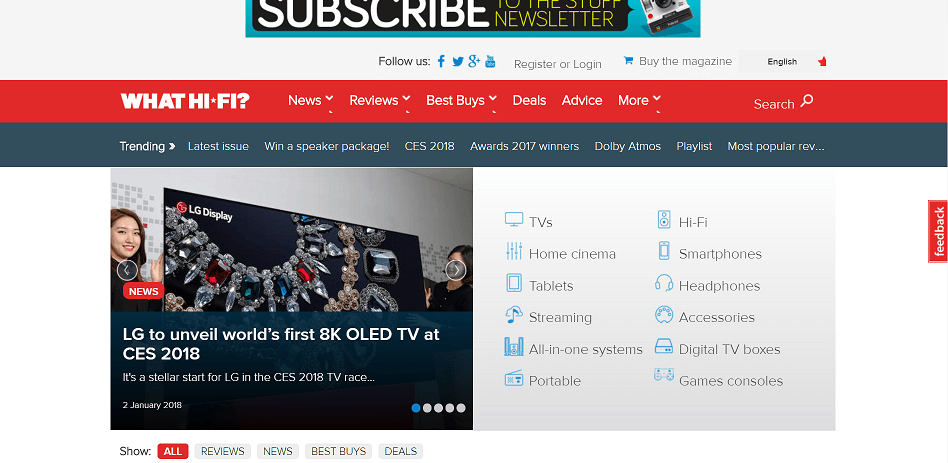Click the Search magnifier icon
The image size is (948, 463).
click(x=807, y=101)
